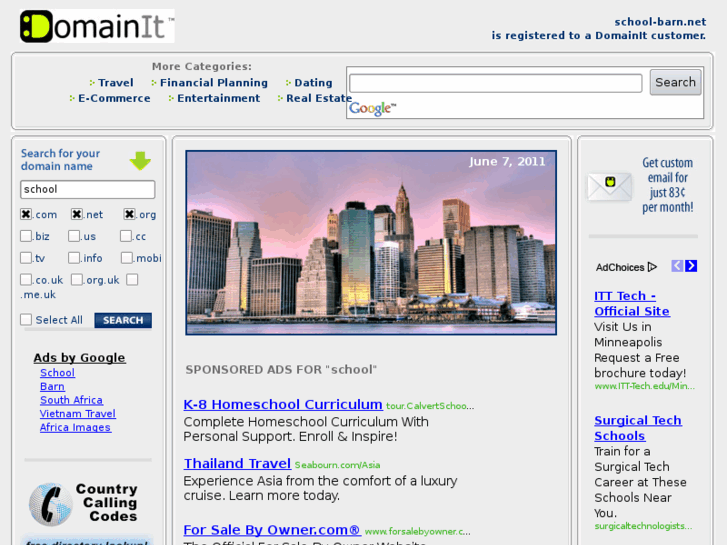The width and height of the screenshot is (727, 545).
Task: Open ITT Tech - Official Site ad
Action: coord(632,303)
